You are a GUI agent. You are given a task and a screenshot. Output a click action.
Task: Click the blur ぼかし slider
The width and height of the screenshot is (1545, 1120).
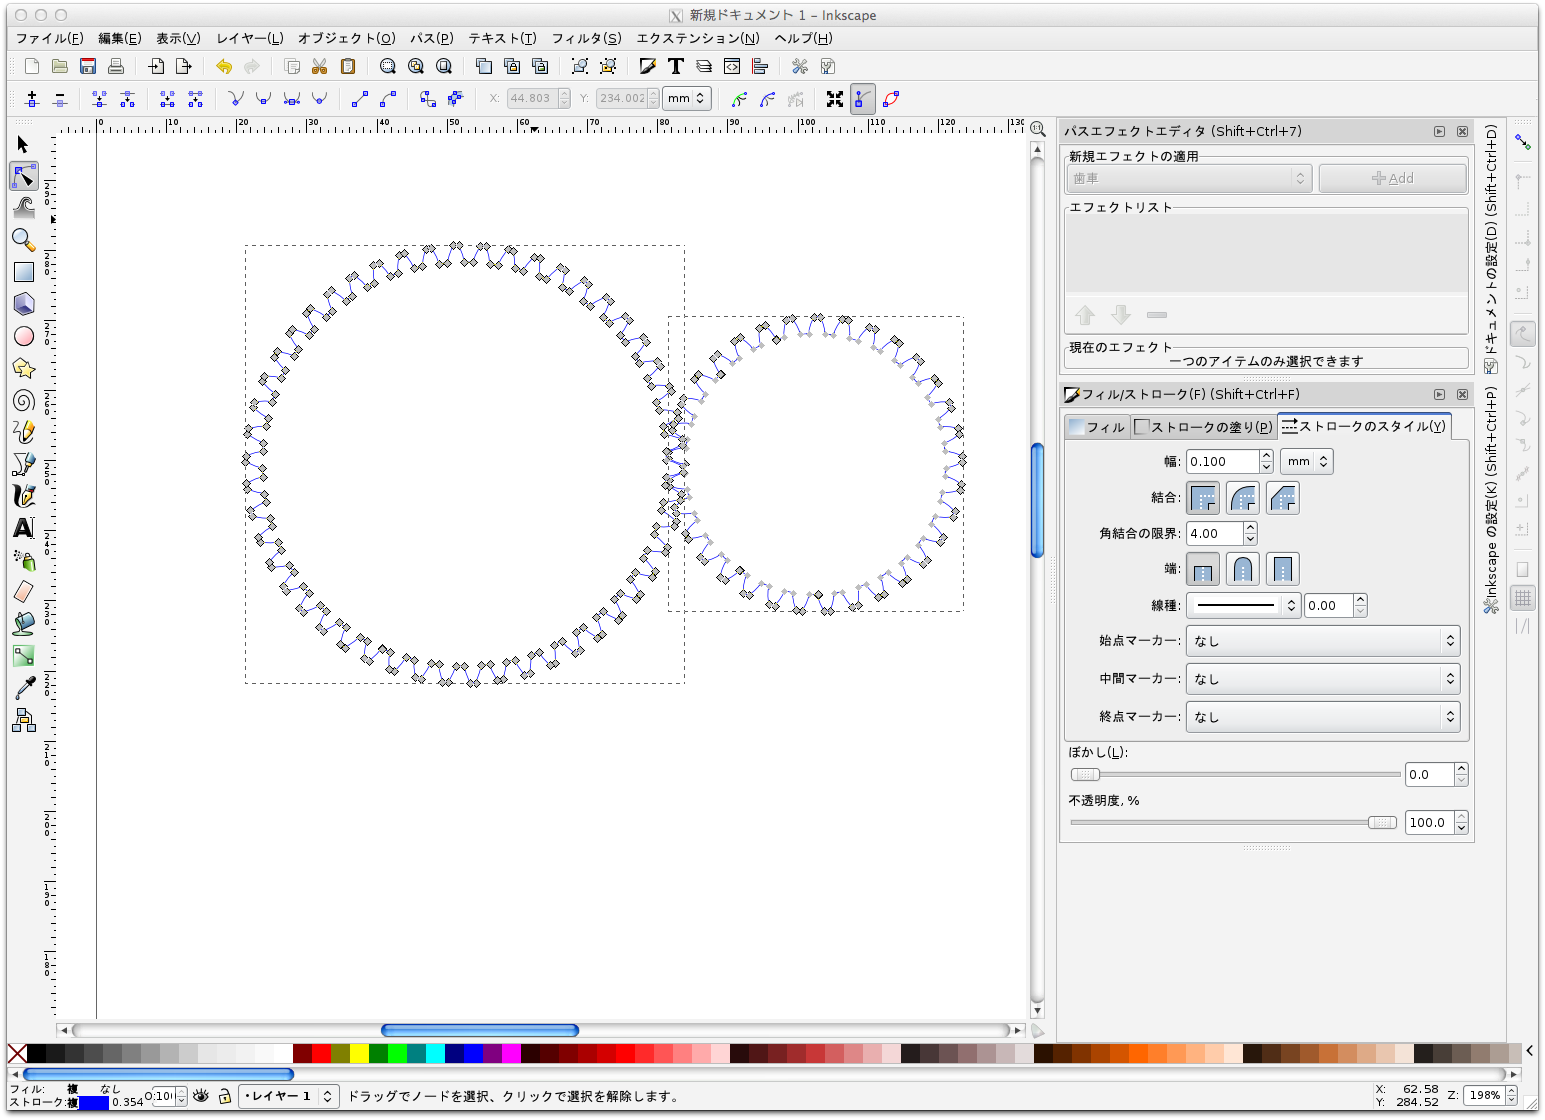tap(1235, 774)
